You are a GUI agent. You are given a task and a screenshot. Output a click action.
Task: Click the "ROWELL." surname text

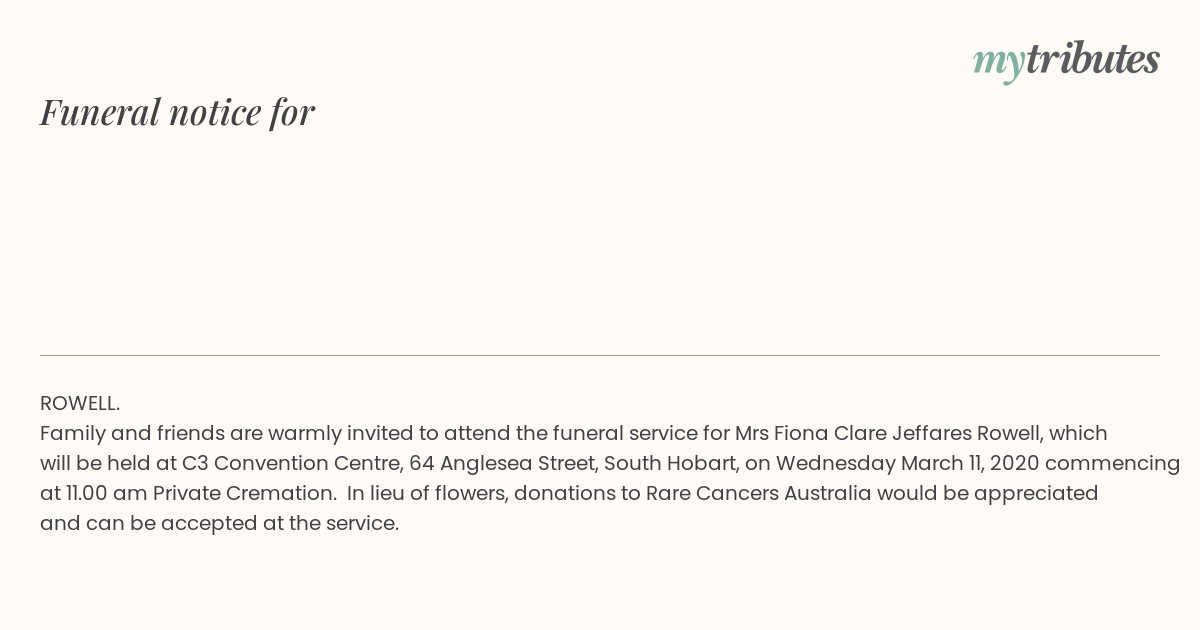coord(80,403)
